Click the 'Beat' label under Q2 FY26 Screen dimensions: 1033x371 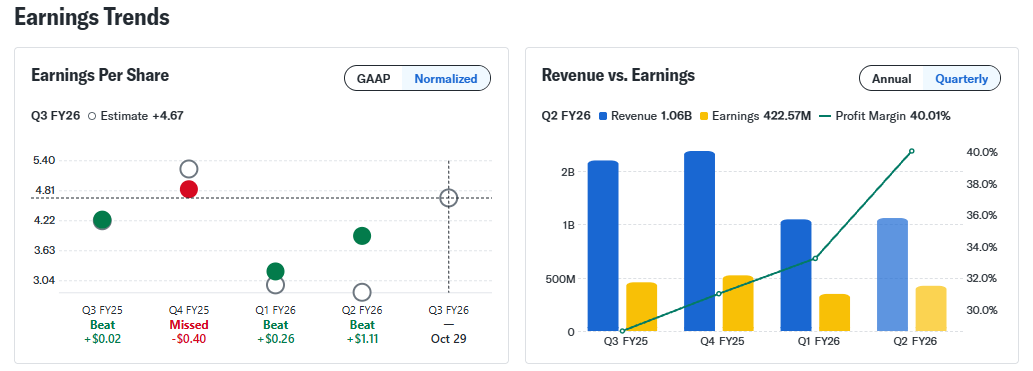tap(362, 325)
